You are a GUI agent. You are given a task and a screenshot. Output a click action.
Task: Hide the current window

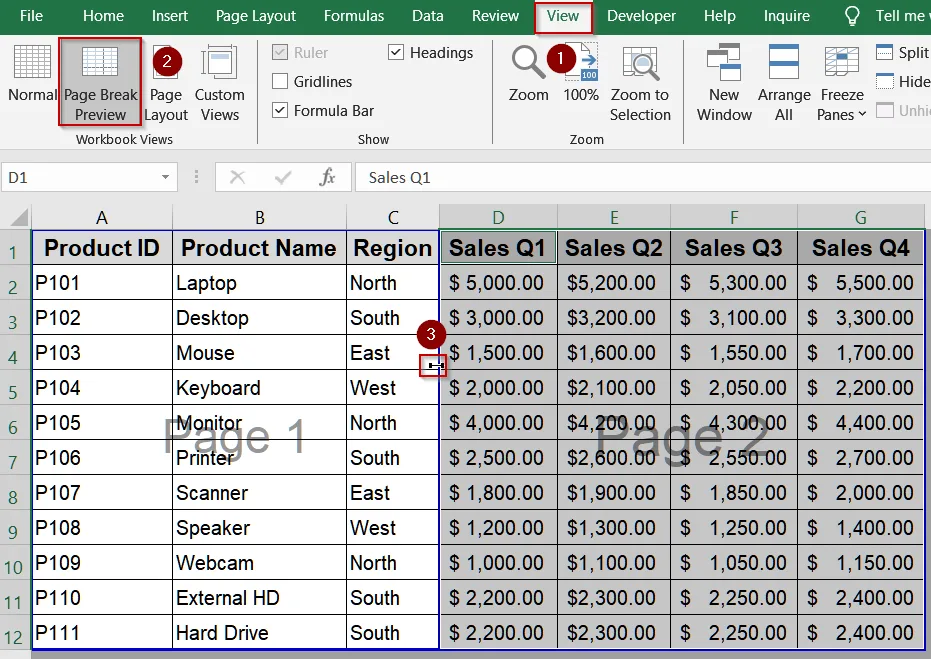click(x=902, y=81)
